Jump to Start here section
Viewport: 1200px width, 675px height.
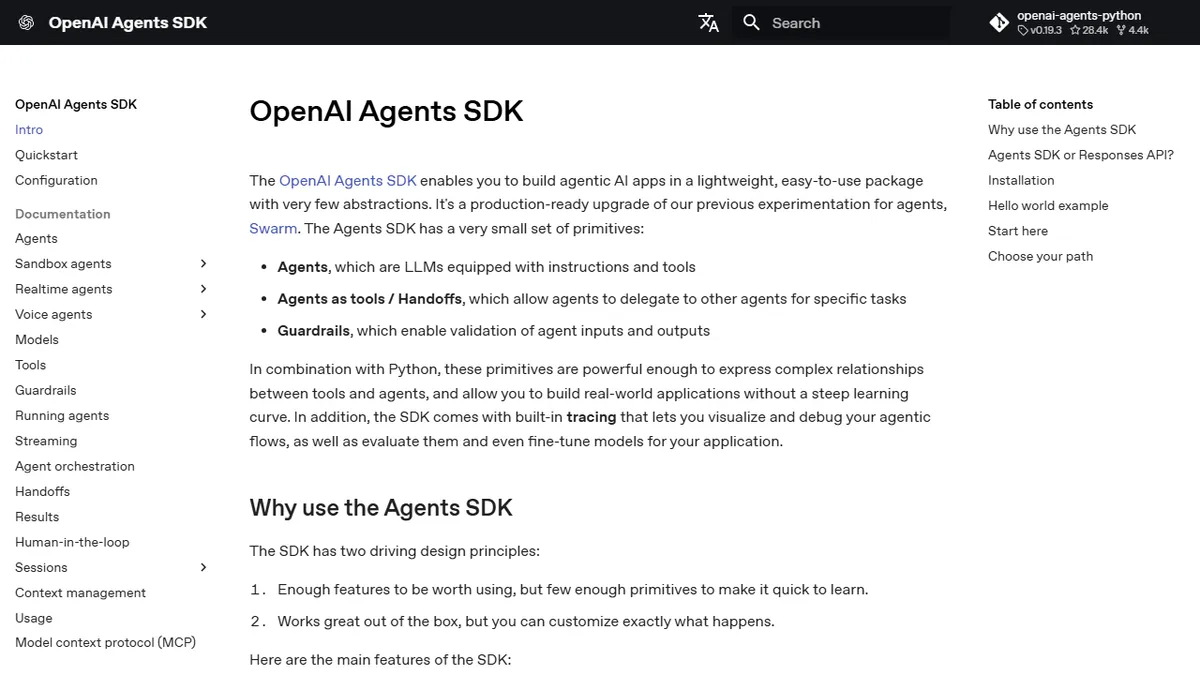click(x=1018, y=231)
